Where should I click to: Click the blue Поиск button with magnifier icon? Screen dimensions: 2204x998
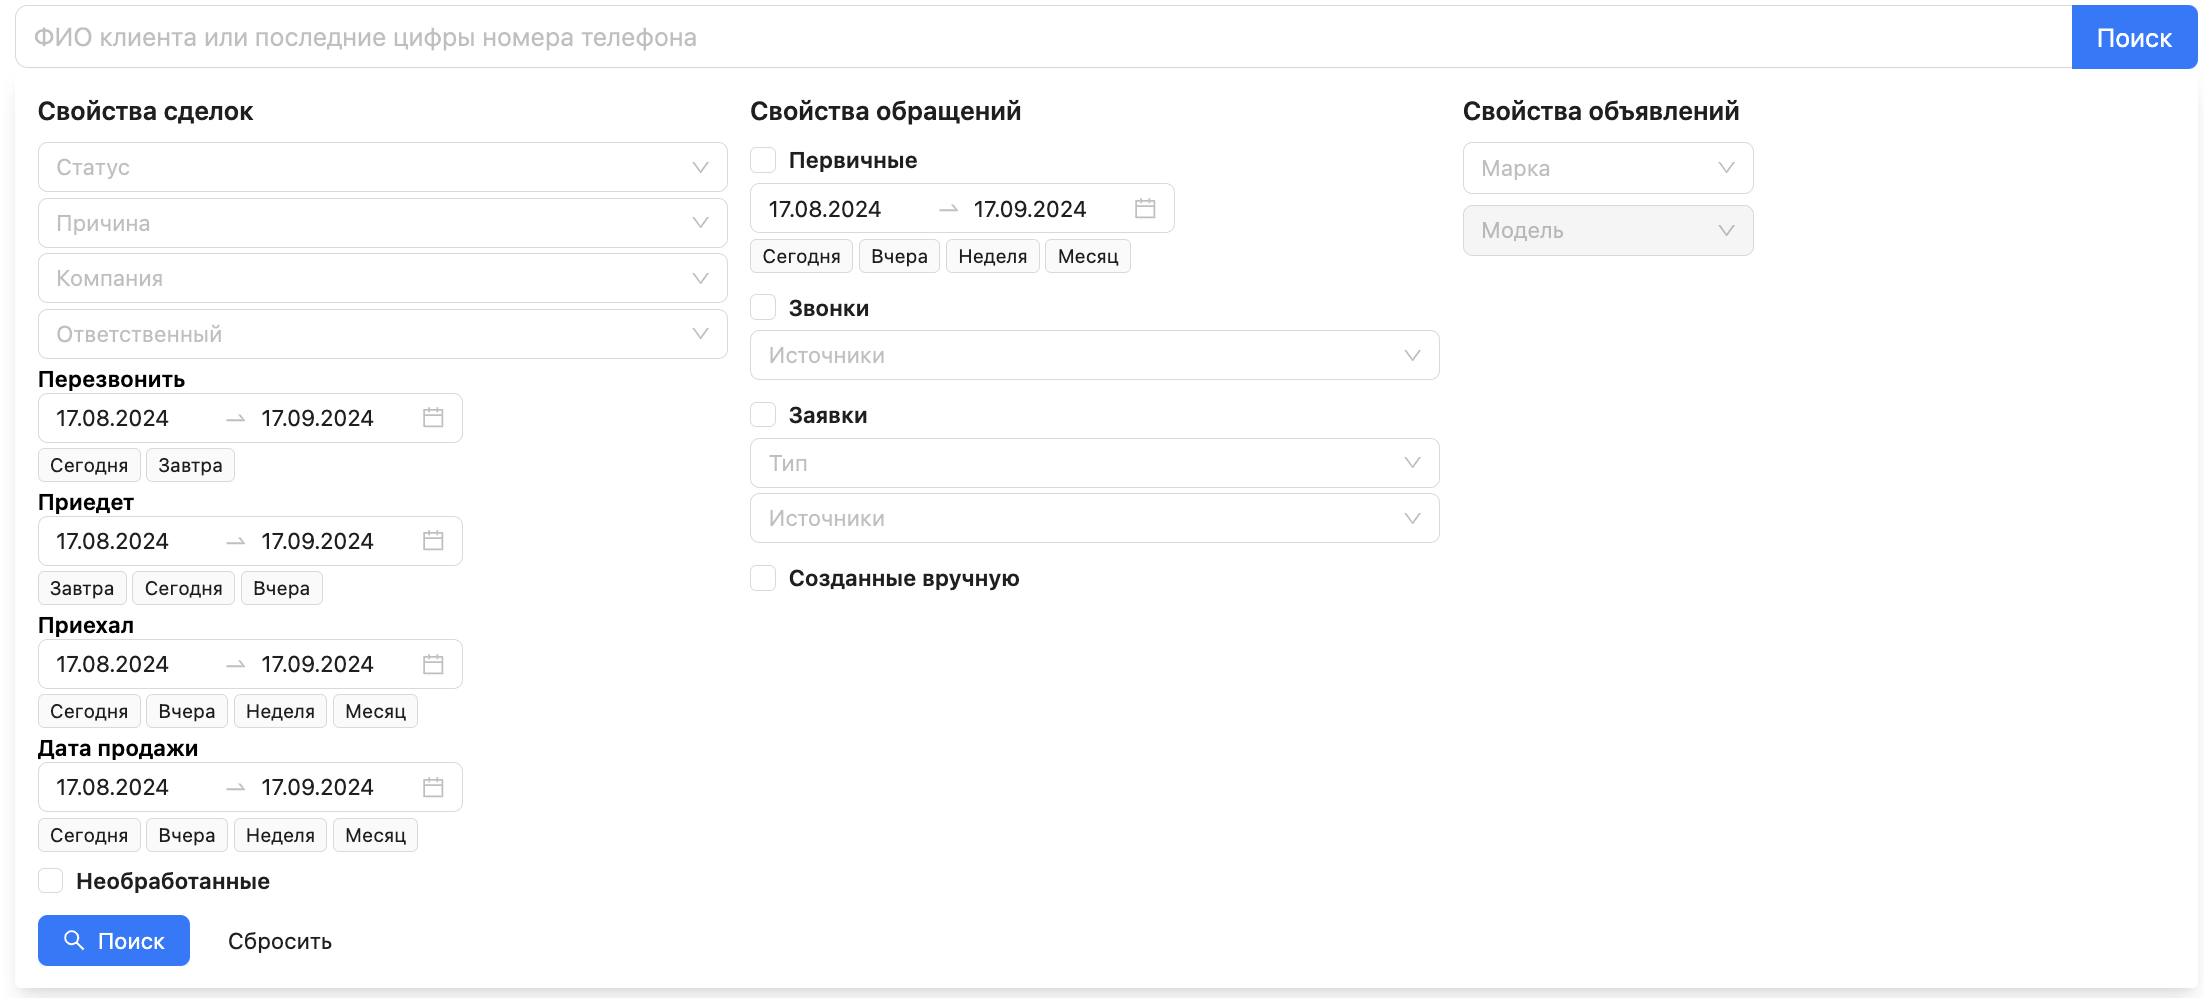[114, 941]
